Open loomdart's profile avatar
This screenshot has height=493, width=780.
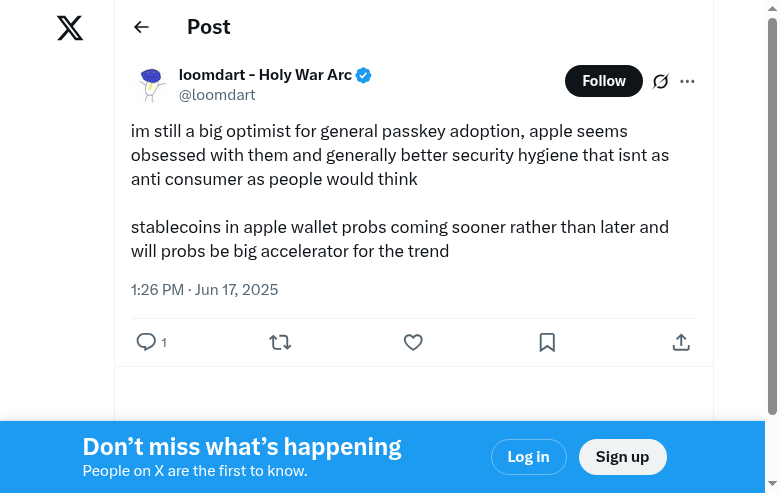pos(151,84)
